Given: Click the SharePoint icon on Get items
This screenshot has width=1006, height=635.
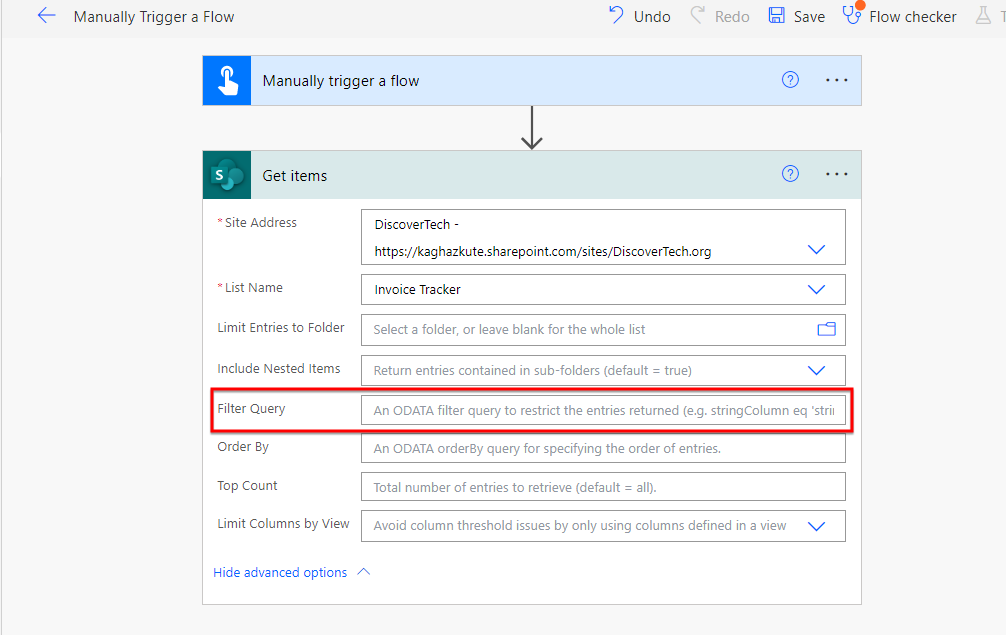Looking at the screenshot, I should (x=227, y=175).
